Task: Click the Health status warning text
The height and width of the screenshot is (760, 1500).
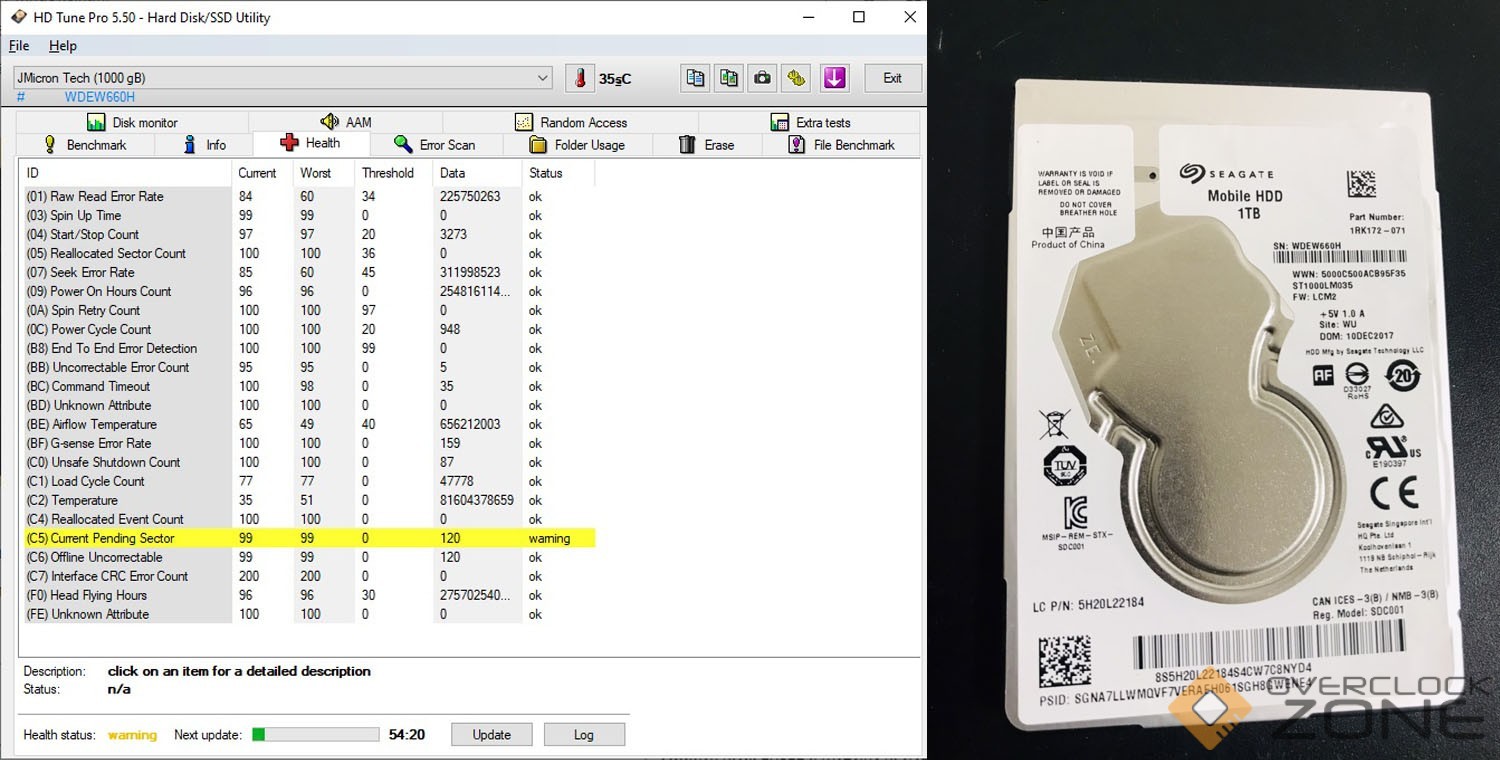Action: tap(132, 735)
